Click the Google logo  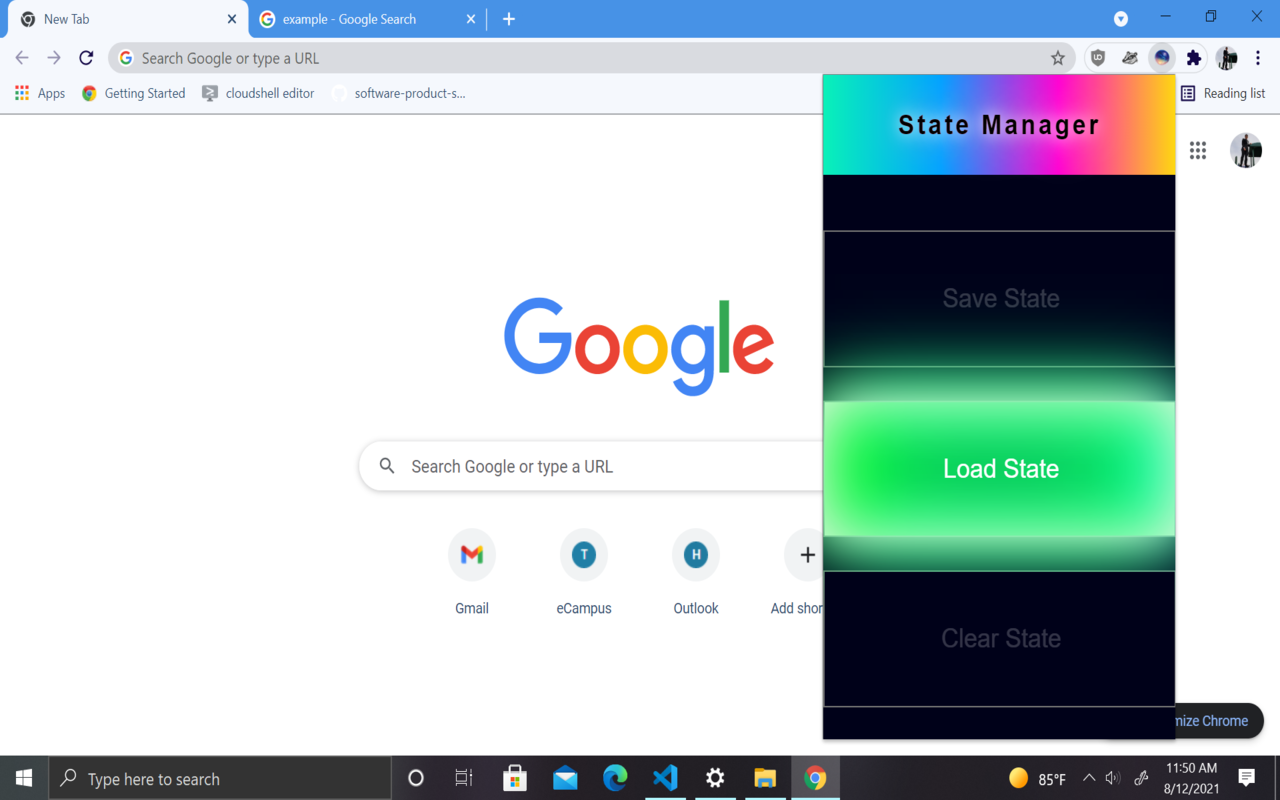tap(639, 346)
